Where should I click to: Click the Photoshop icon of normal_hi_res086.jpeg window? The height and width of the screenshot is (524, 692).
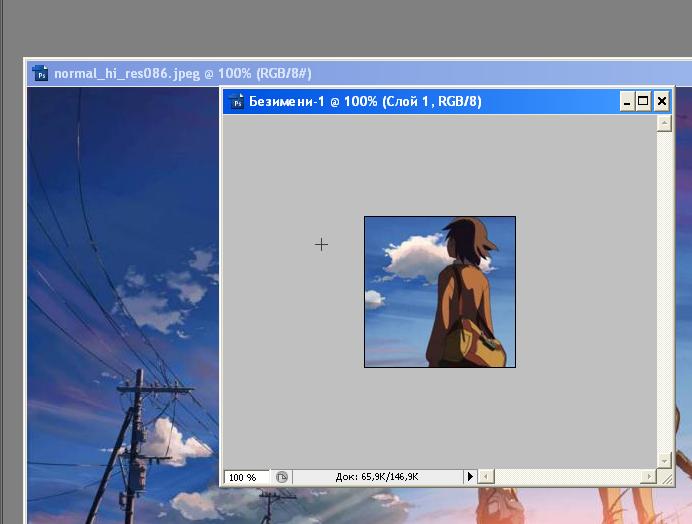[x=40, y=73]
